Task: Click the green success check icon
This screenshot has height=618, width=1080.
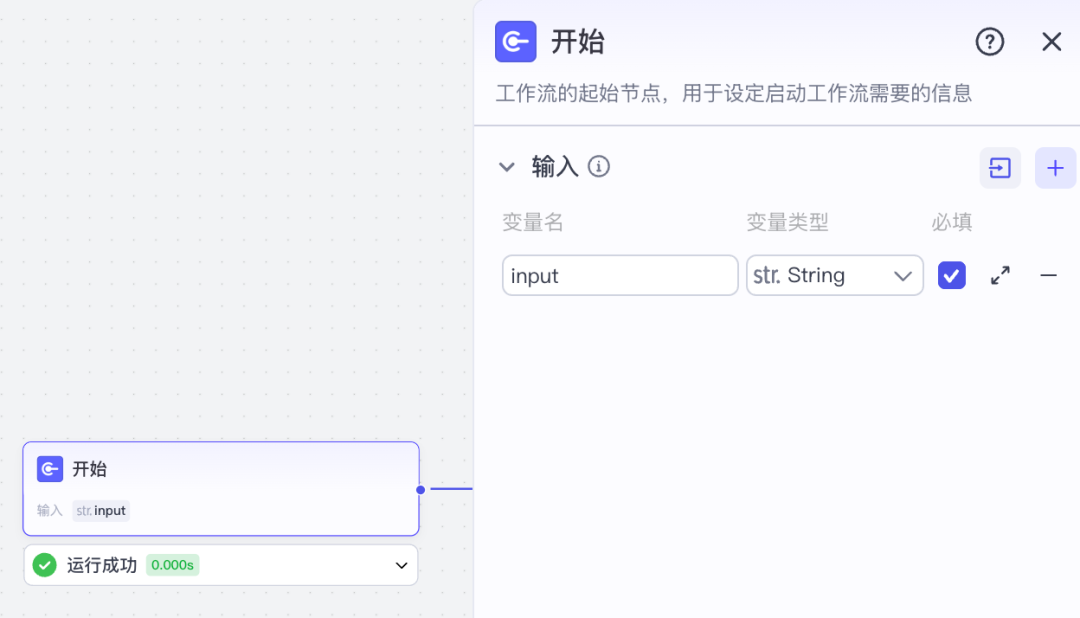Action: [44, 565]
